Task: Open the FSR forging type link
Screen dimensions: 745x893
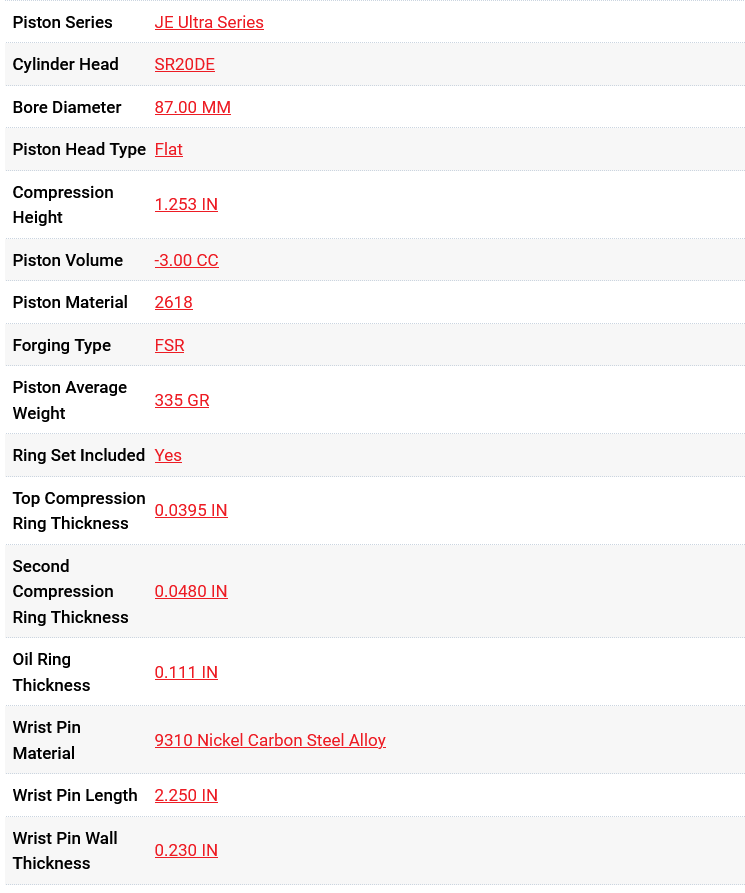Action: (x=169, y=345)
